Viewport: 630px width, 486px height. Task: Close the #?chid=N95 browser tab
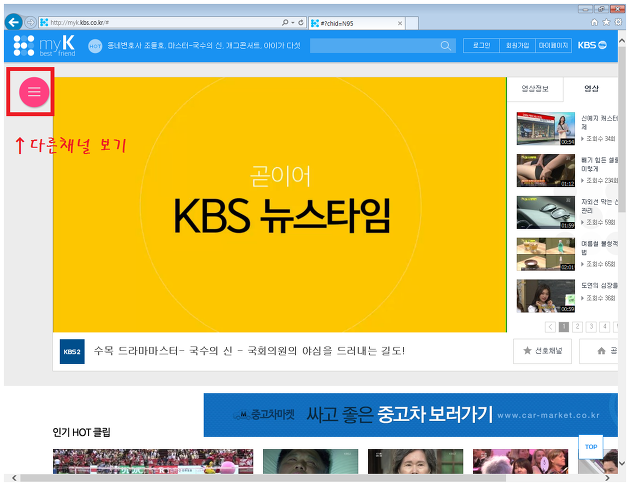400,23
